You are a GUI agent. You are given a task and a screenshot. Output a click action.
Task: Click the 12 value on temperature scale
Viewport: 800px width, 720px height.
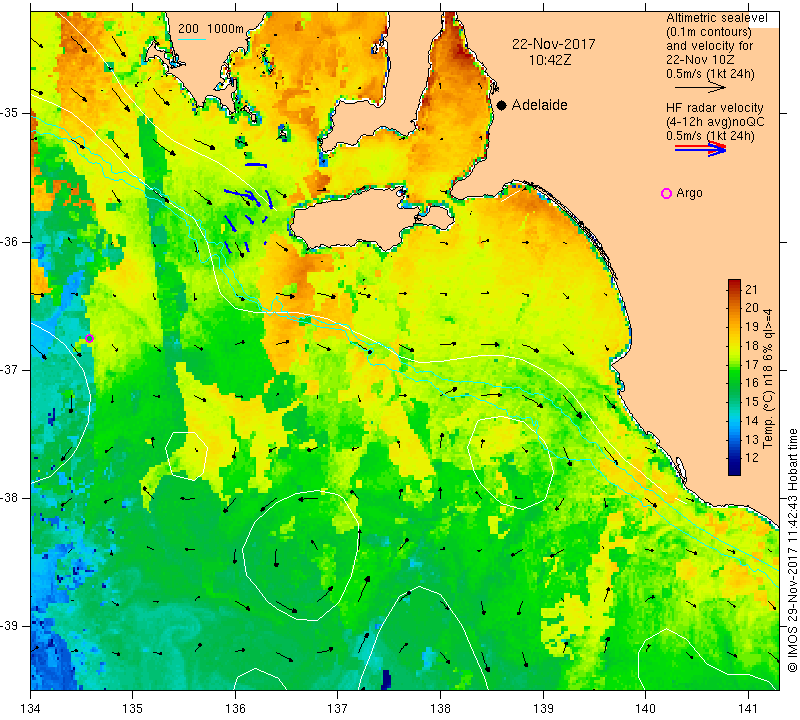[752, 458]
